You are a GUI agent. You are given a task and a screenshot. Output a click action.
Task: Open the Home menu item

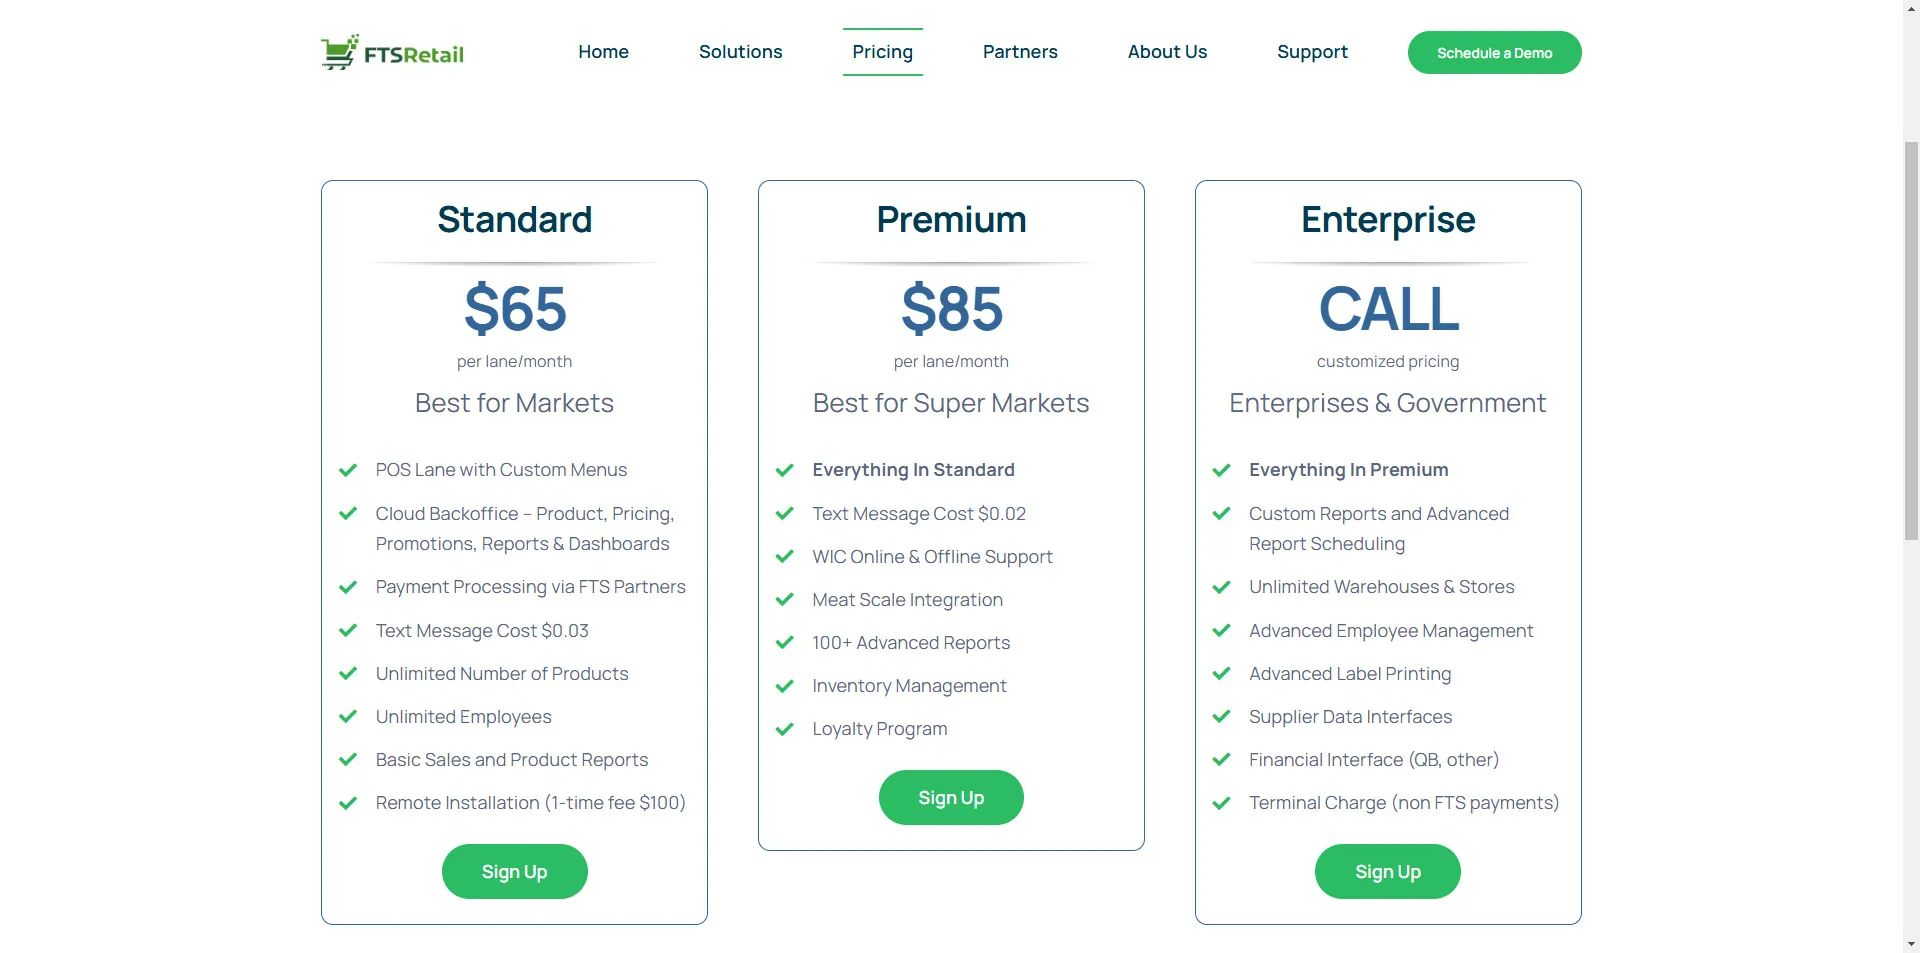click(x=603, y=52)
